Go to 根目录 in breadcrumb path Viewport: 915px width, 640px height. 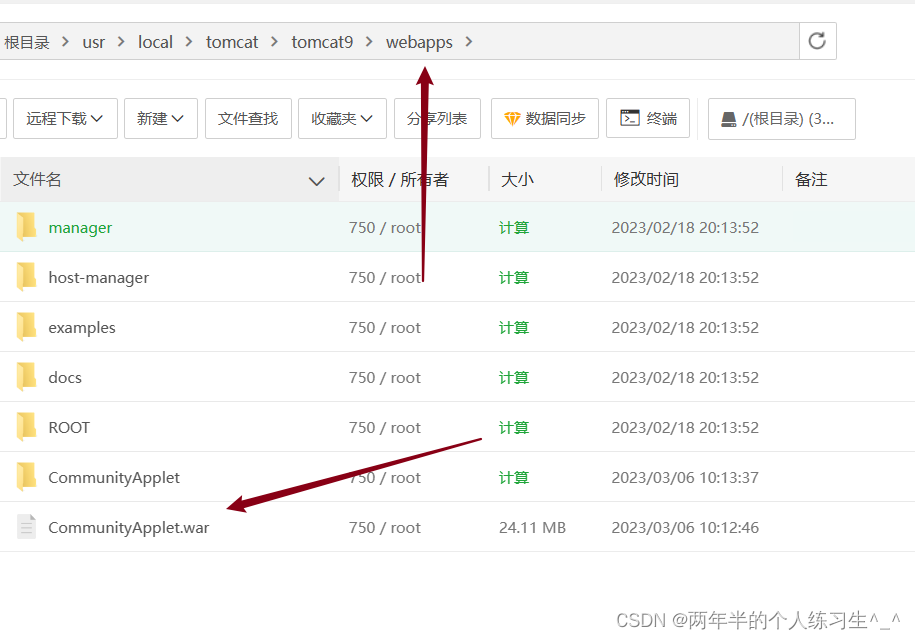pyautogui.click(x=26, y=42)
